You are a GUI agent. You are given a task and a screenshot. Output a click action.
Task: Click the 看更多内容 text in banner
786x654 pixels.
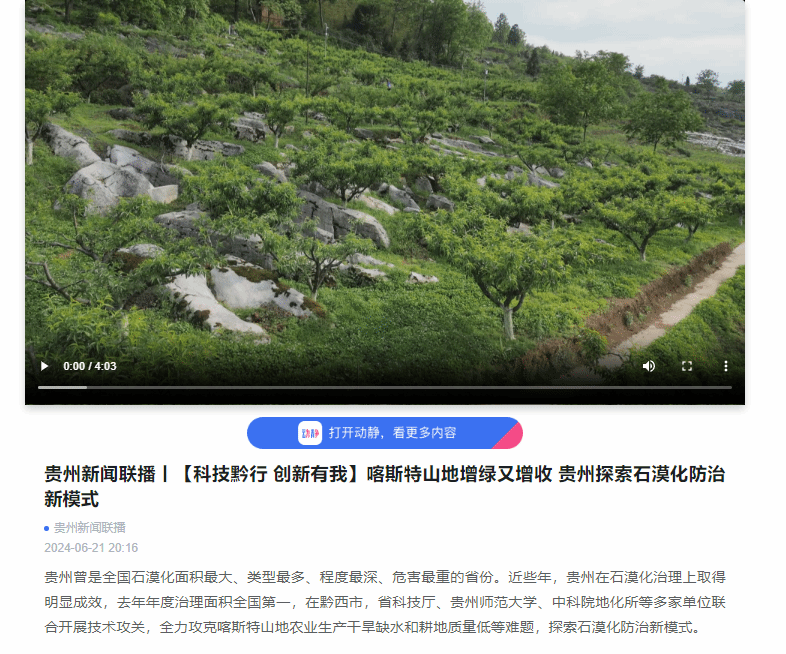(424, 433)
